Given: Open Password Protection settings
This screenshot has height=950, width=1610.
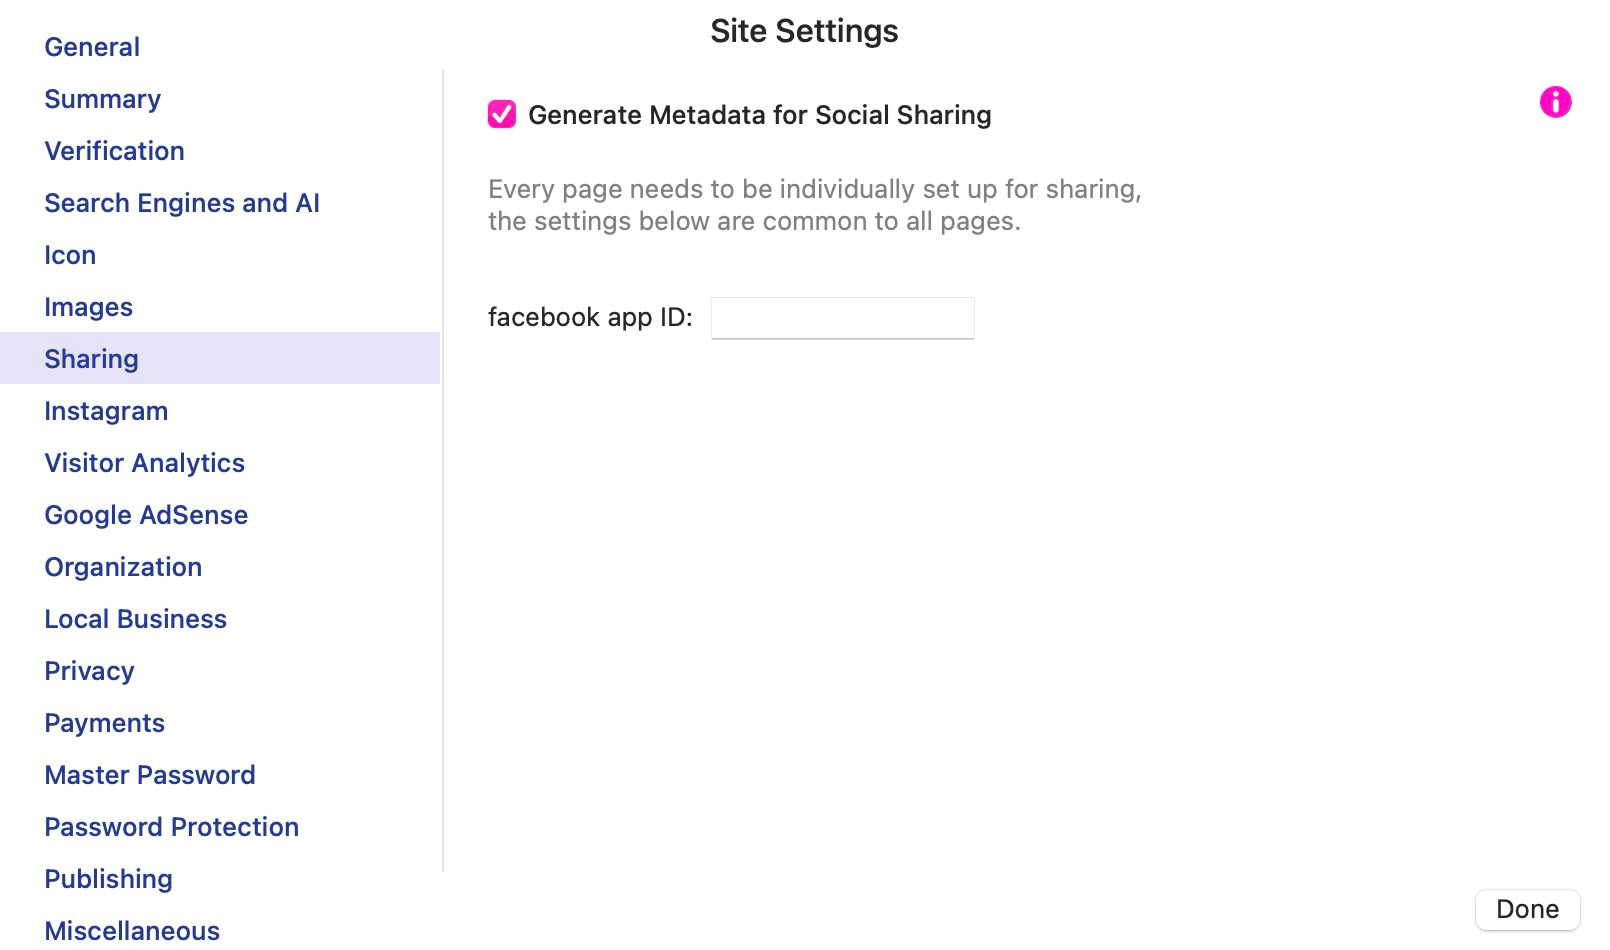Looking at the screenshot, I should [x=171, y=827].
